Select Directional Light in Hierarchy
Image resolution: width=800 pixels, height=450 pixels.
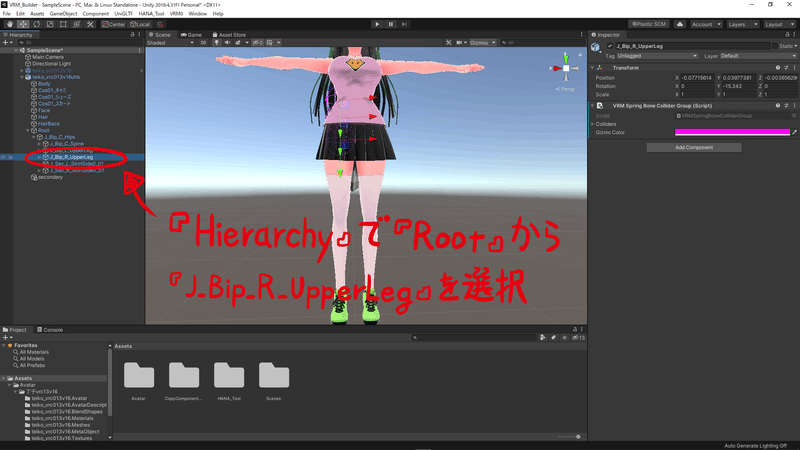[51, 64]
